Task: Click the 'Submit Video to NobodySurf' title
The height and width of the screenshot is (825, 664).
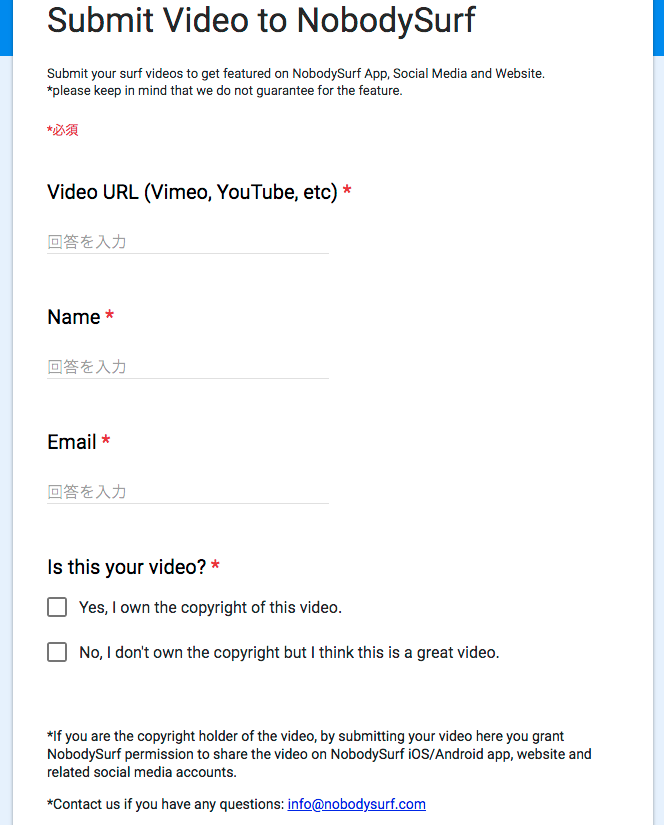Action: tap(261, 21)
